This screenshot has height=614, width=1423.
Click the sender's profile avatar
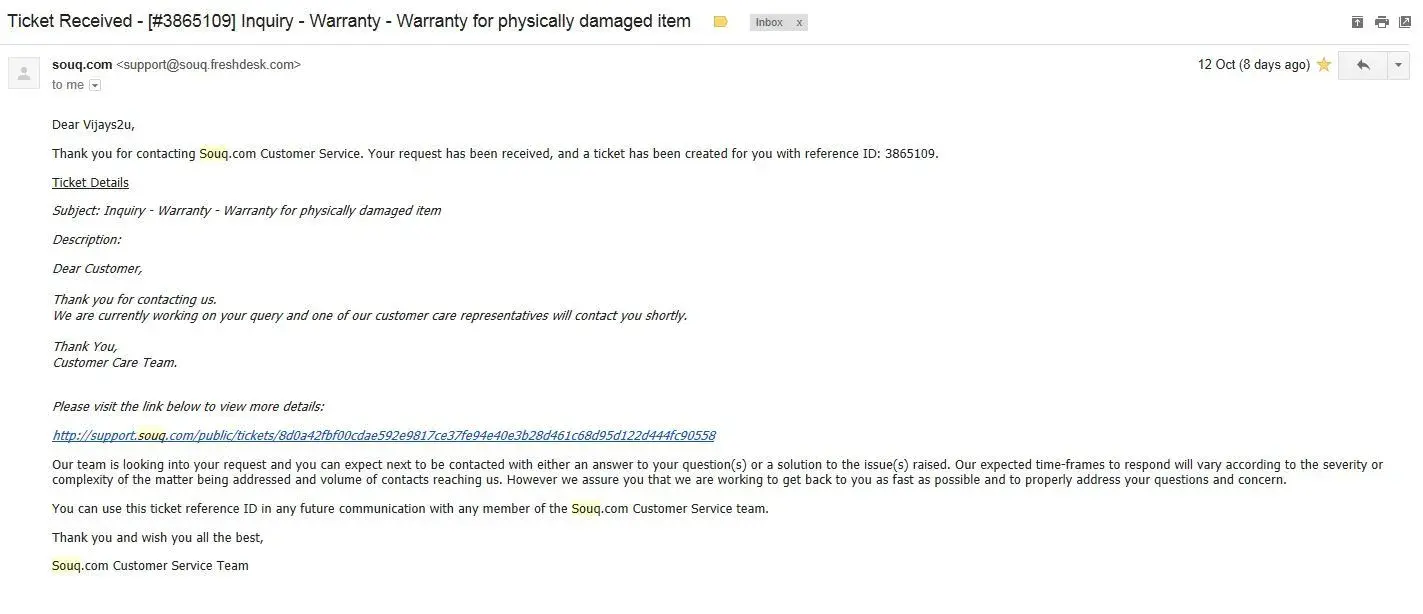point(24,73)
